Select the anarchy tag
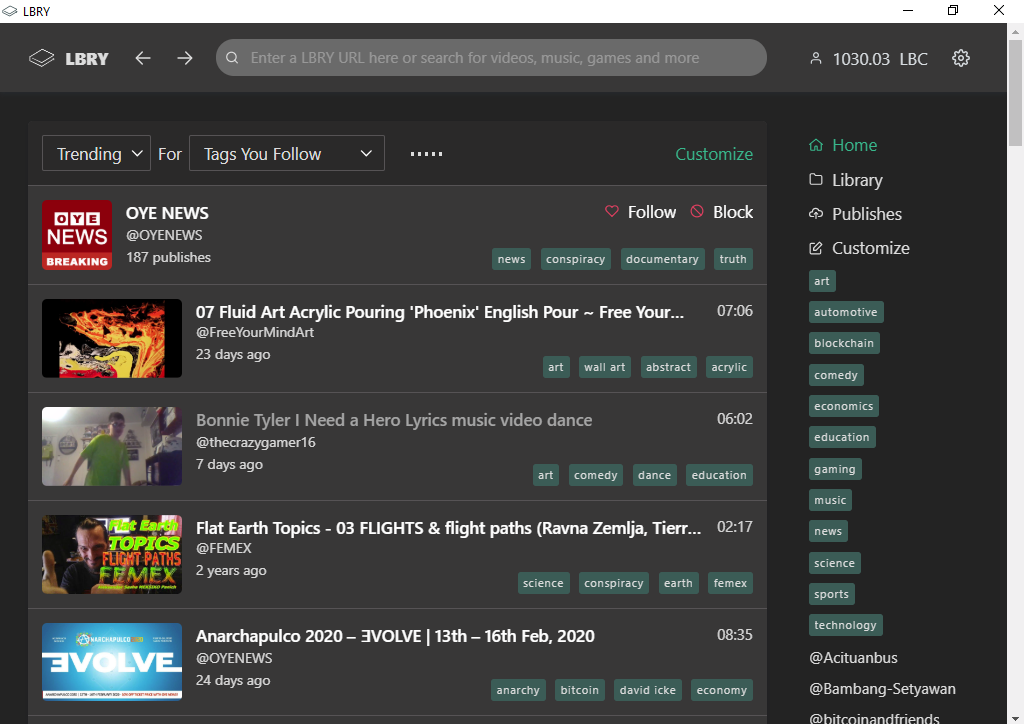The width and height of the screenshot is (1024, 724). pyautogui.click(x=518, y=690)
